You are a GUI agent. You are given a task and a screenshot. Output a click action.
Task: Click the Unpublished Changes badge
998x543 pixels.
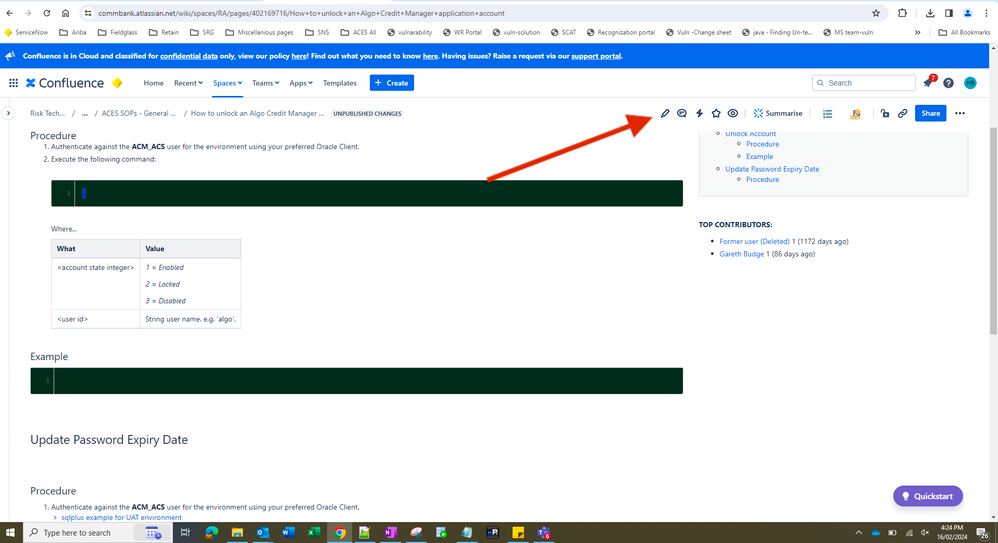point(367,113)
